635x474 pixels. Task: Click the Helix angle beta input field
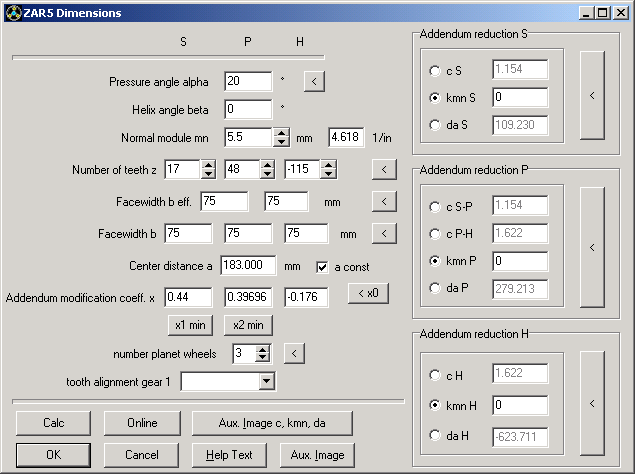(248, 109)
